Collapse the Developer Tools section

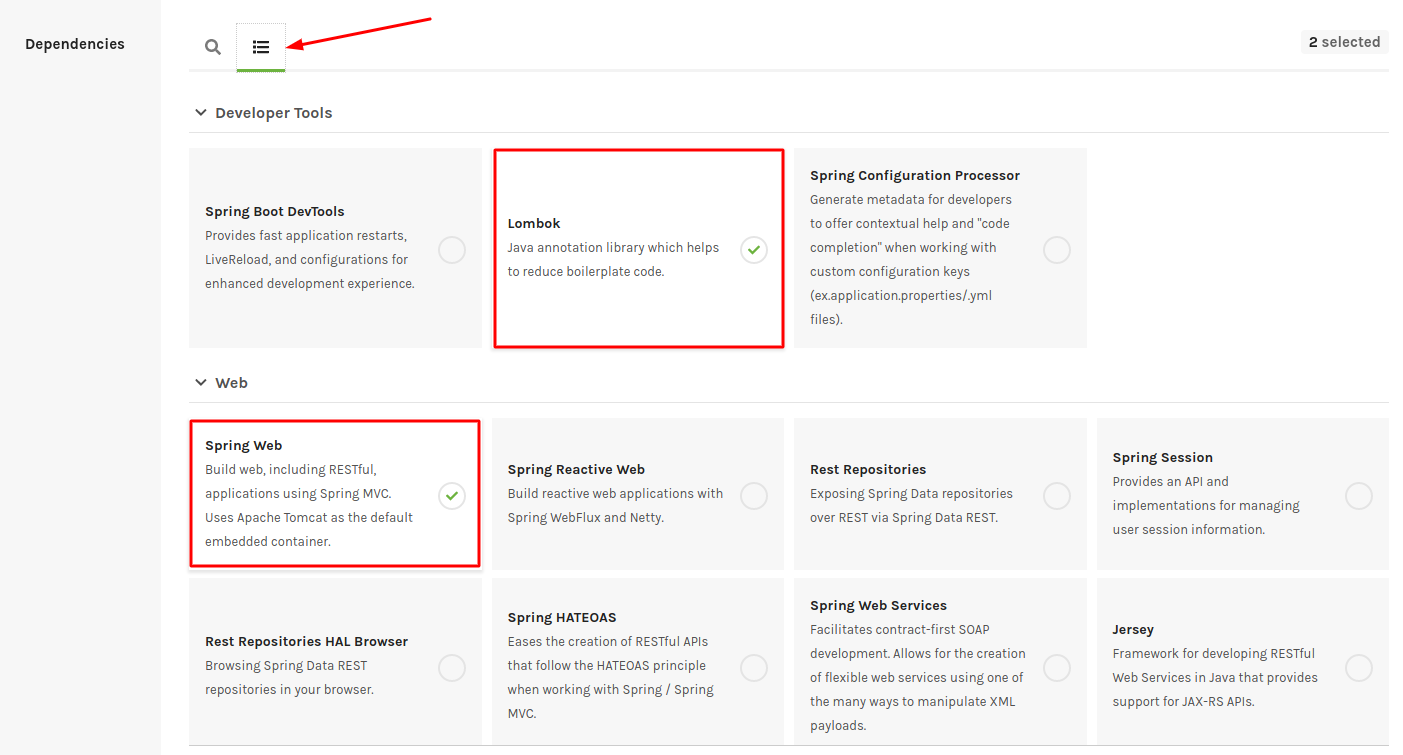pos(201,113)
